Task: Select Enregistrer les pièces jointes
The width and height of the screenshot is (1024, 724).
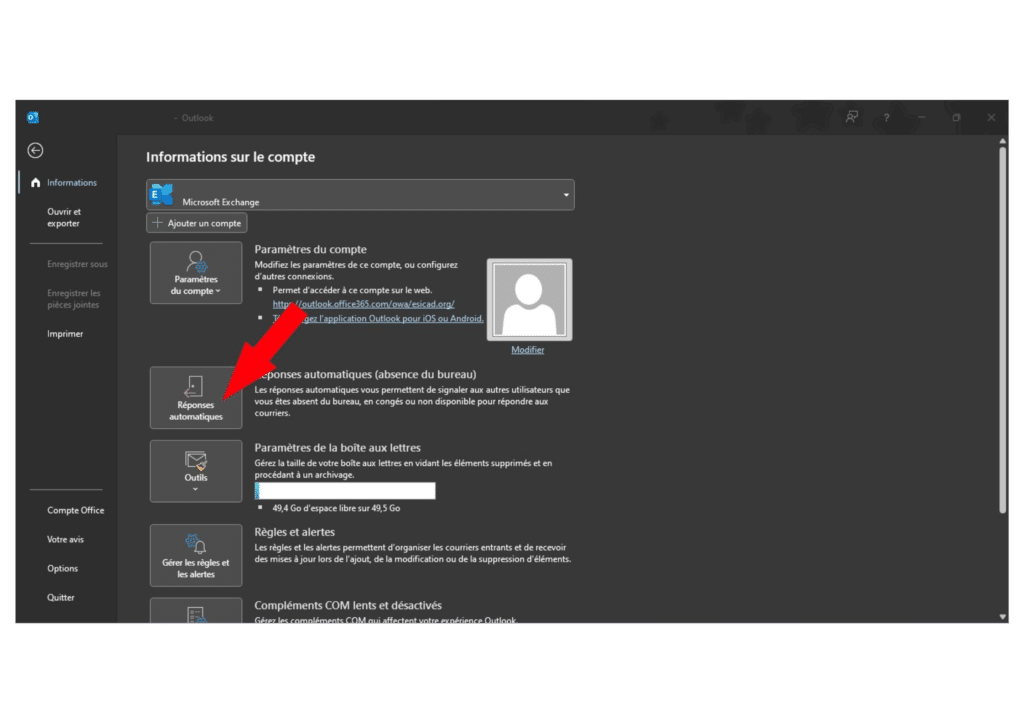Action: pos(73,299)
